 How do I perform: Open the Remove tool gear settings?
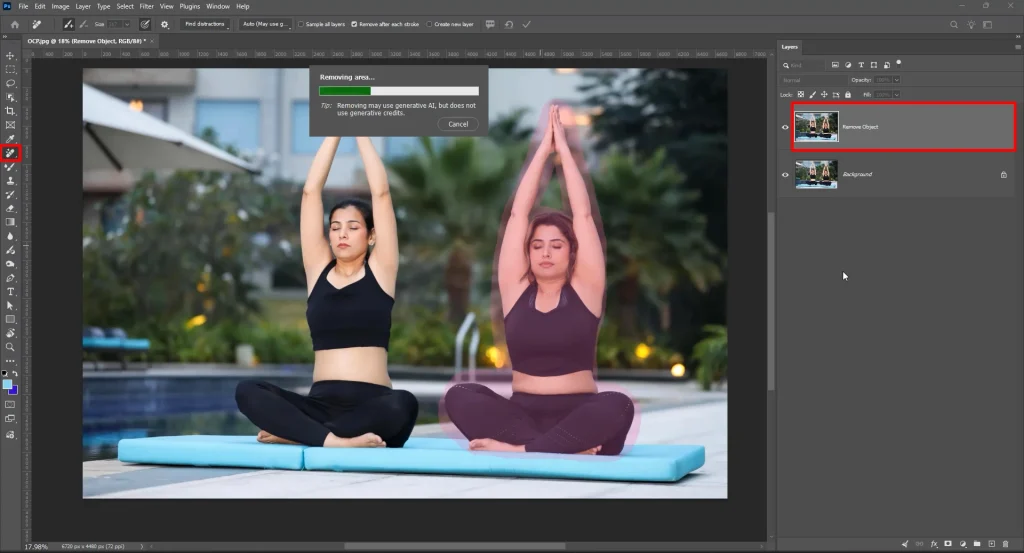(165, 24)
